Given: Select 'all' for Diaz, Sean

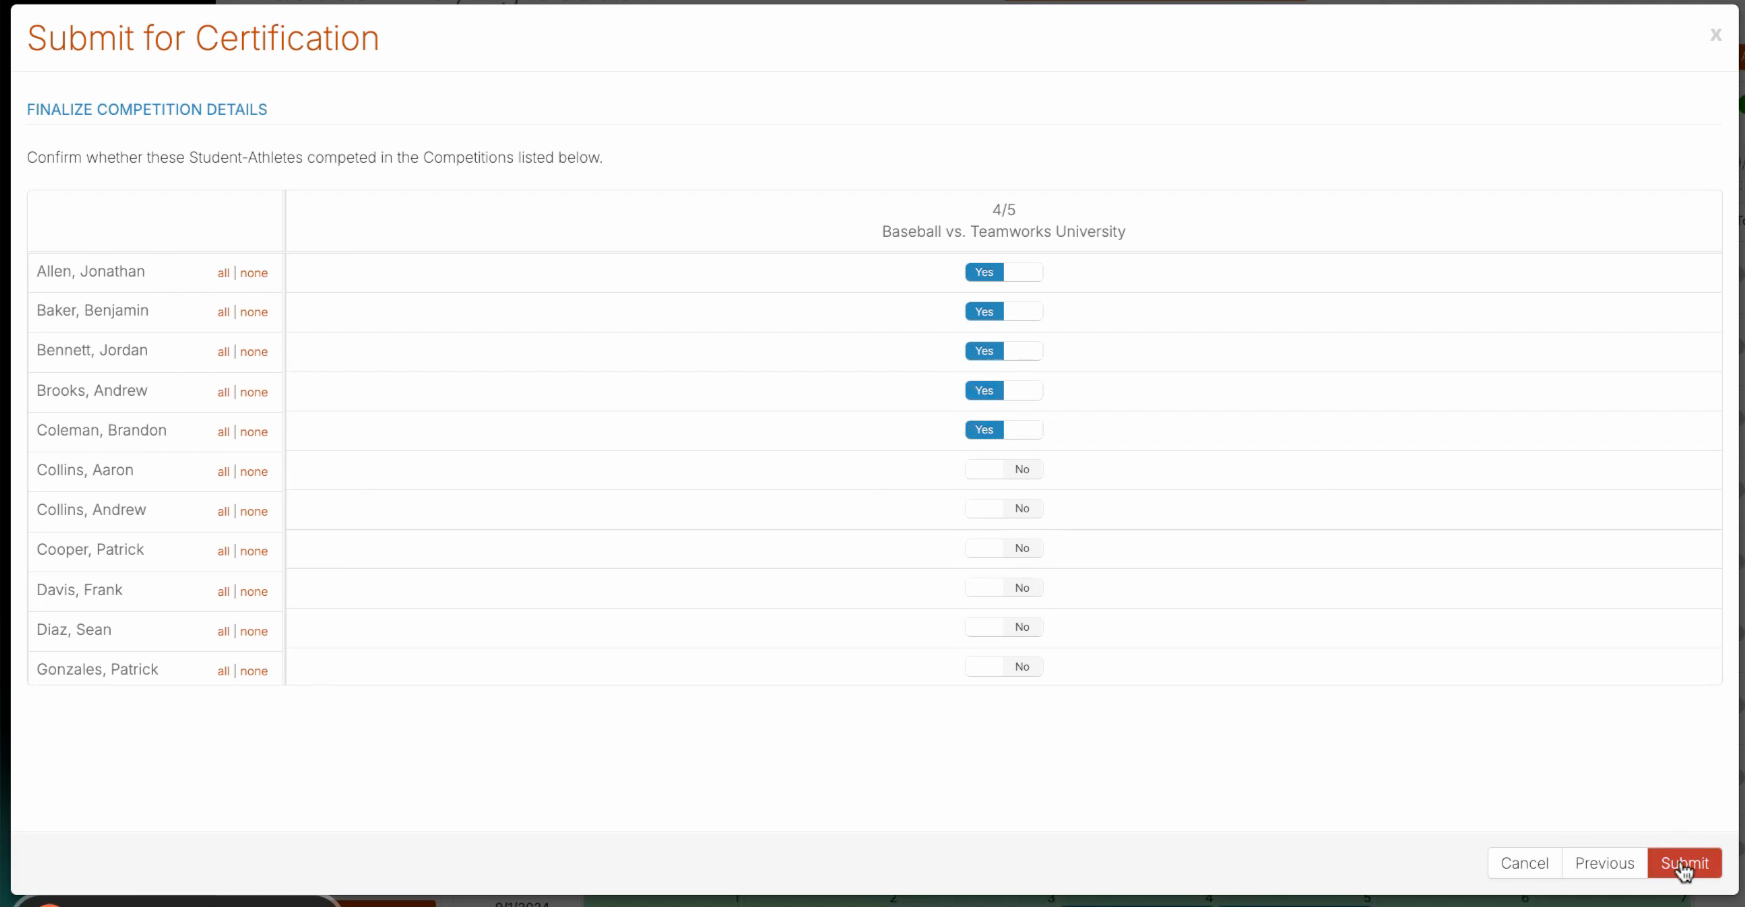Looking at the screenshot, I should tap(223, 632).
